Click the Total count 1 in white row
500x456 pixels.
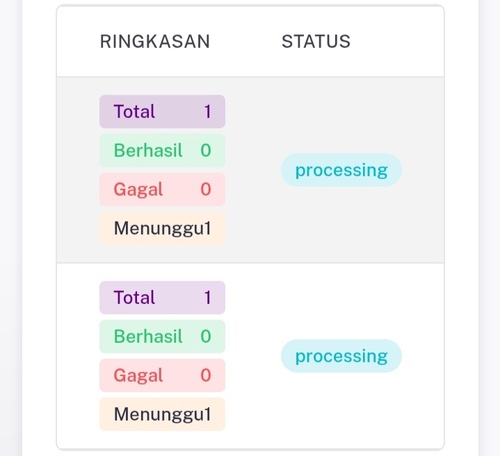coord(208,297)
